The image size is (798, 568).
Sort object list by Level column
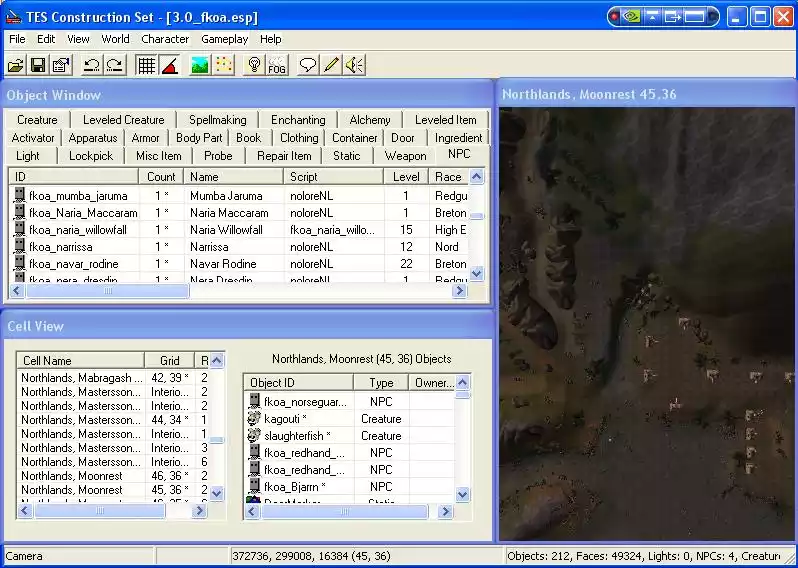pos(406,177)
